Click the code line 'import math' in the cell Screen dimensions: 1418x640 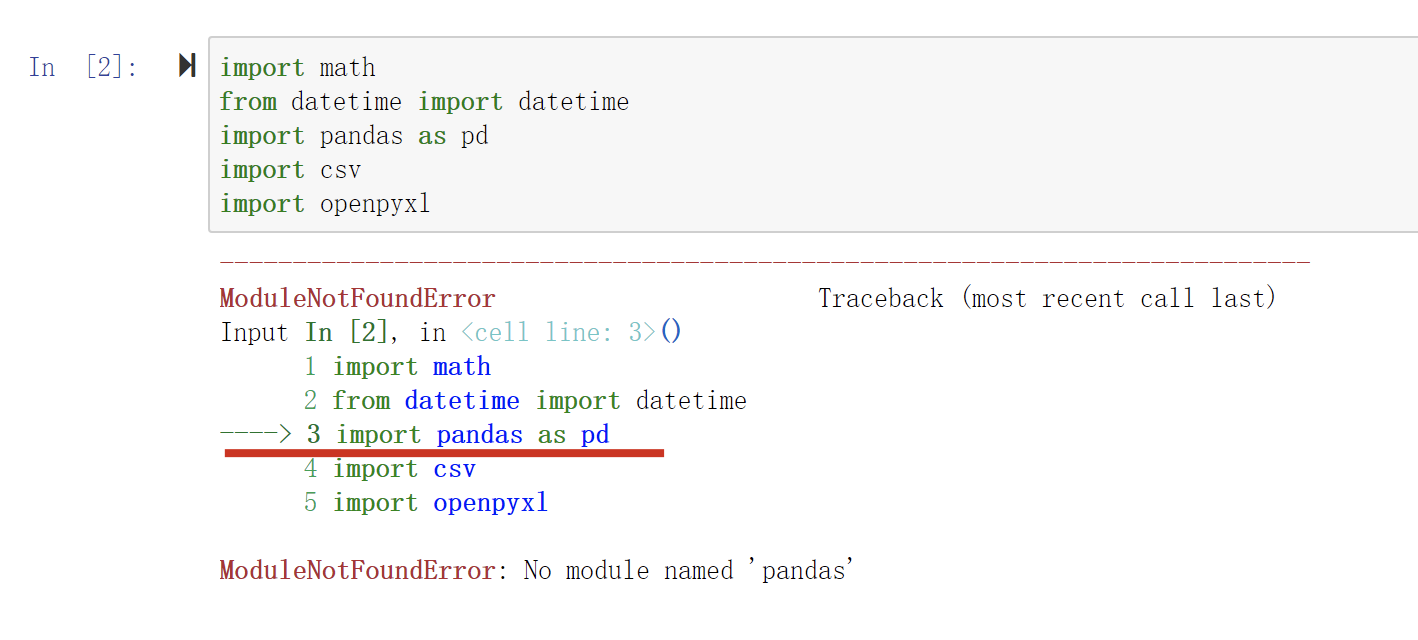pyautogui.click(x=298, y=68)
